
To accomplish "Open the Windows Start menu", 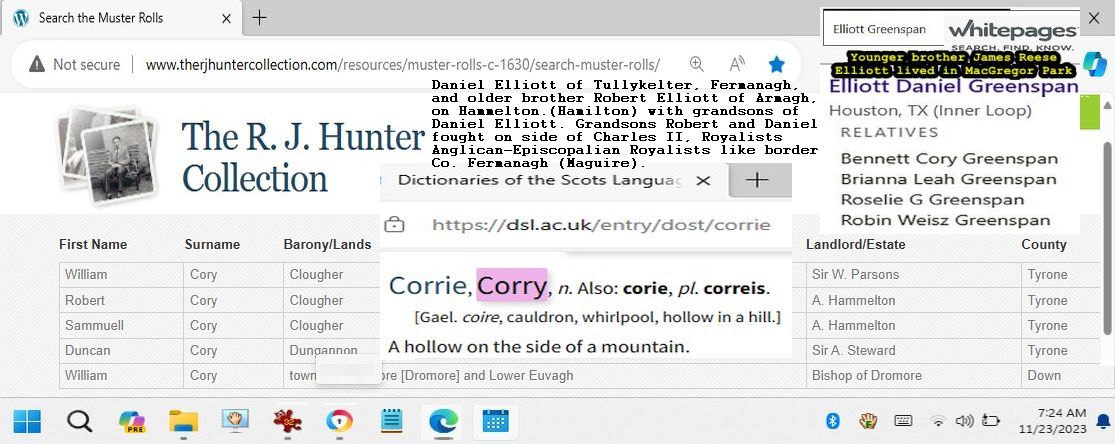I will coord(27,421).
